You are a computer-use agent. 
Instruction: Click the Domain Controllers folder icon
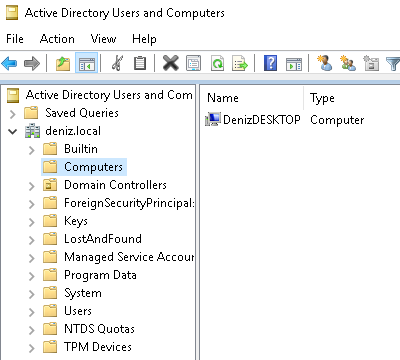tap(50, 185)
